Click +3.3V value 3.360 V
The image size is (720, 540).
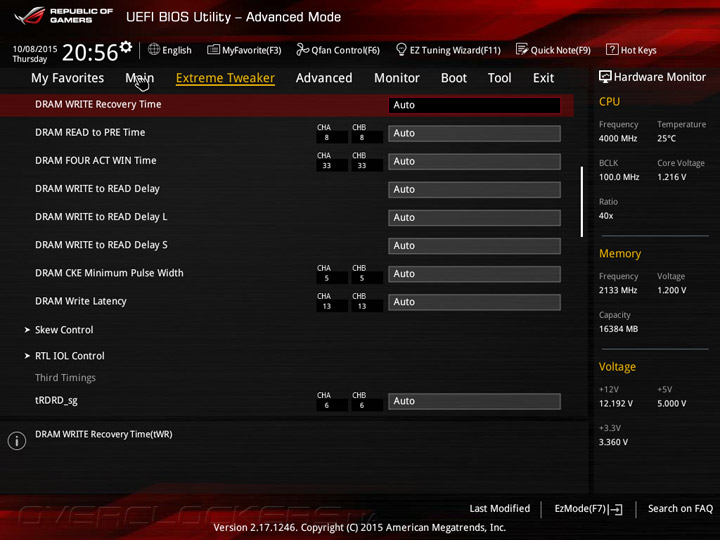613,443
